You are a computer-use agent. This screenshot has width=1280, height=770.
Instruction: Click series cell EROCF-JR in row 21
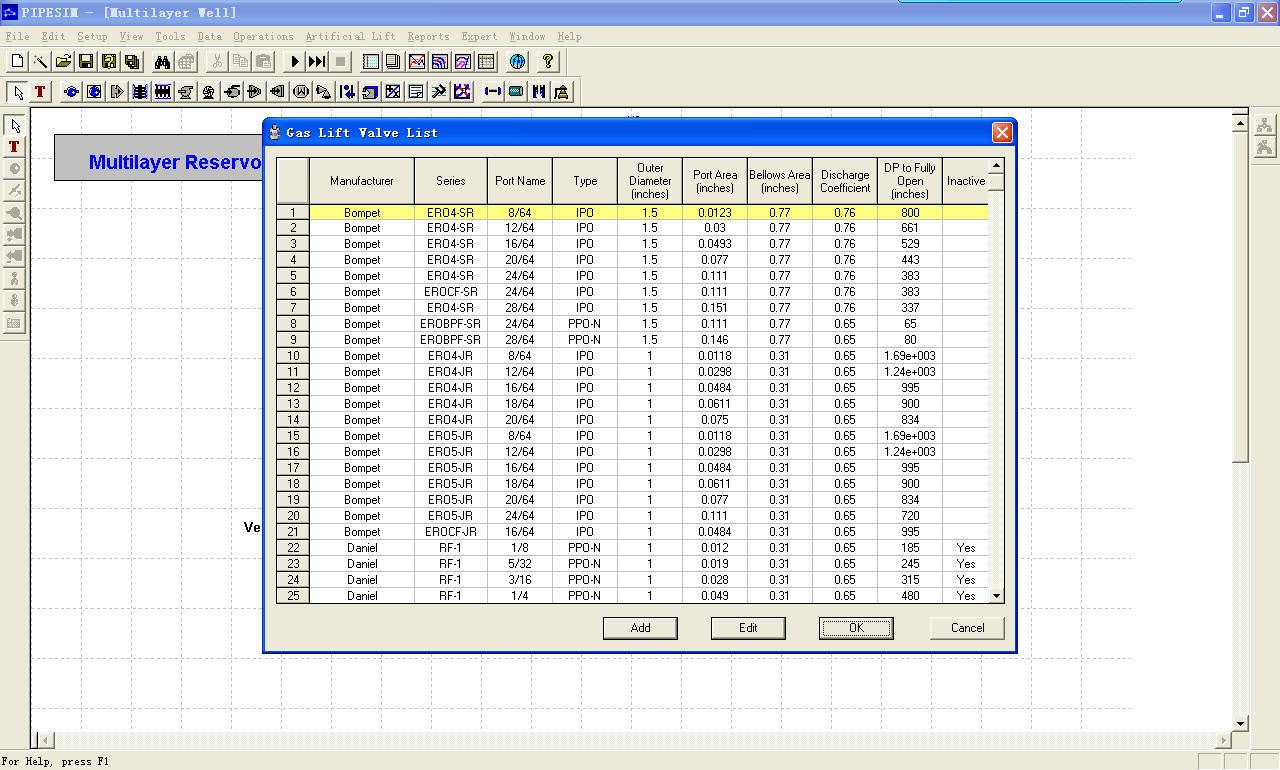451,532
